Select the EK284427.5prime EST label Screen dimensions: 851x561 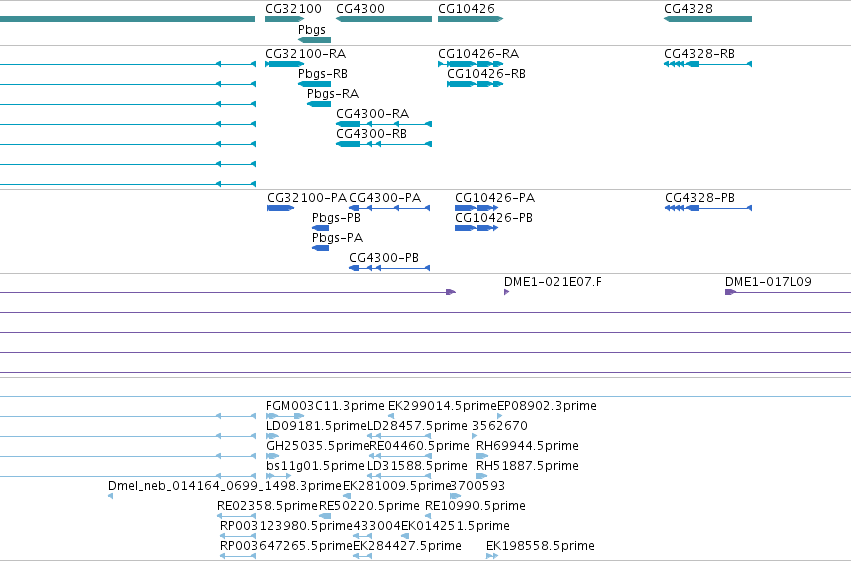tap(408, 546)
